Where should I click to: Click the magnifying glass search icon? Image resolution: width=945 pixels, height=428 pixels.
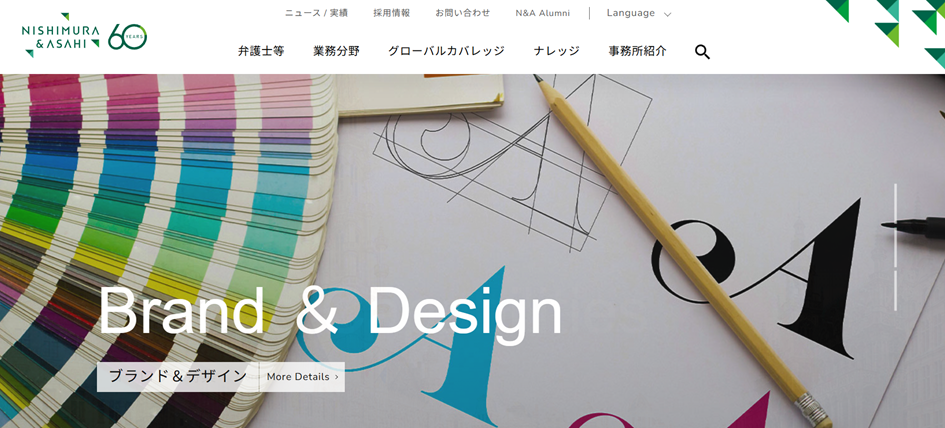coord(702,52)
